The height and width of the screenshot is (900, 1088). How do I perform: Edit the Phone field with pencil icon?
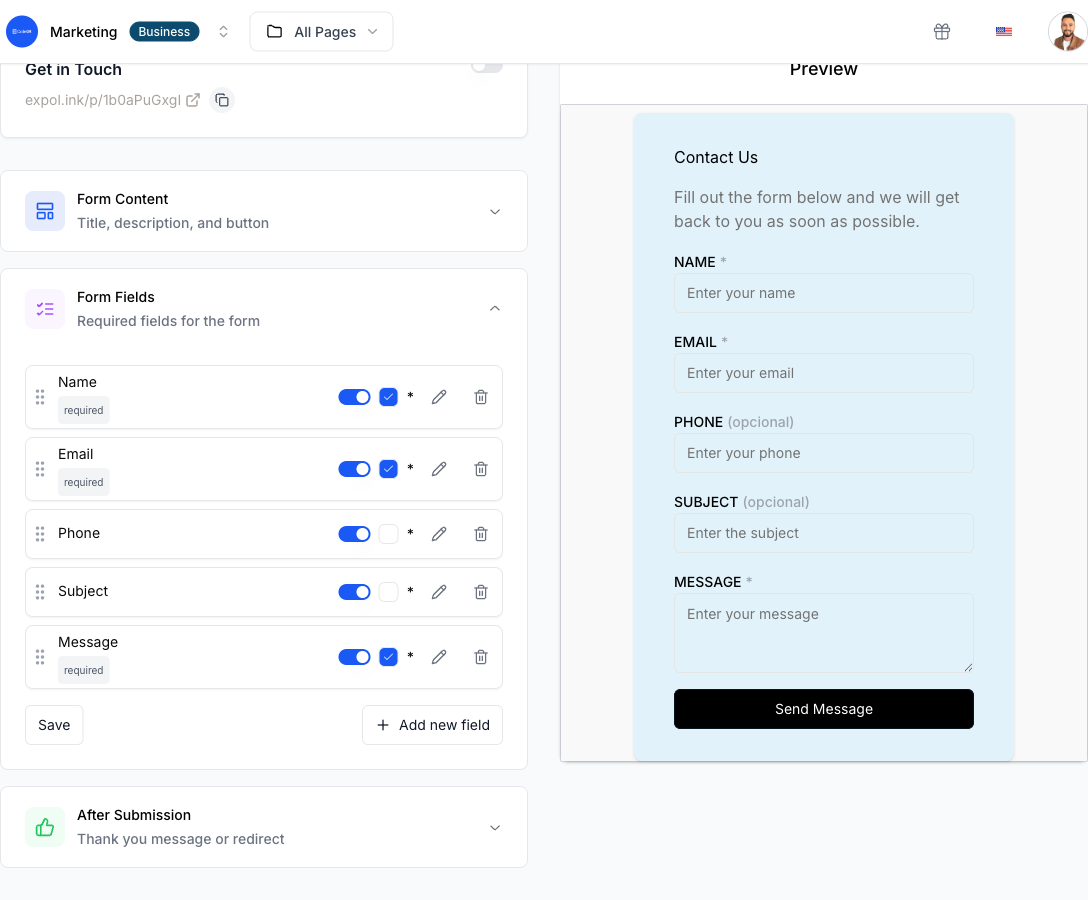[439, 534]
